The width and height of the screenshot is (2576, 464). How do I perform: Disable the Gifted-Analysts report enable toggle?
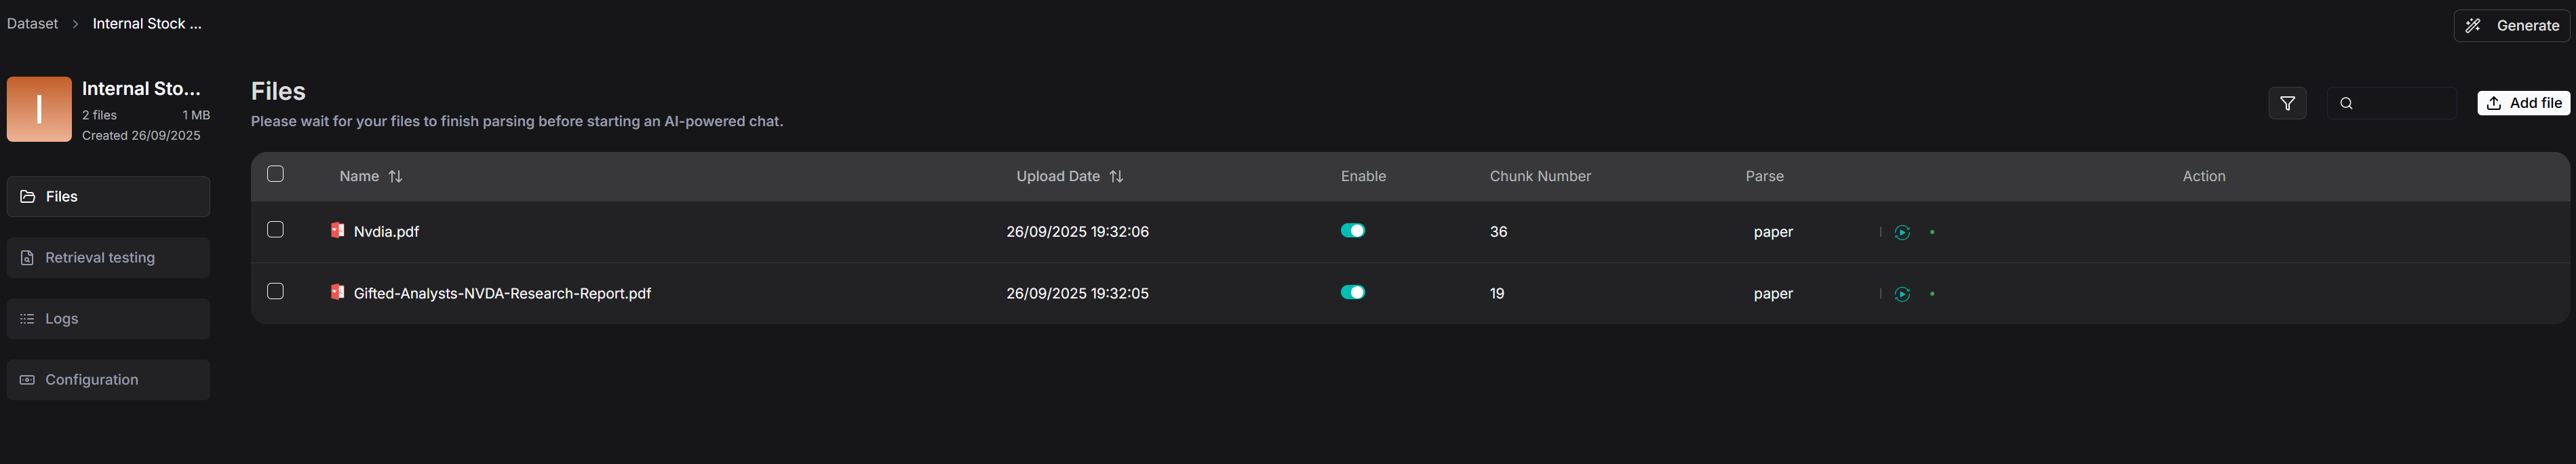tap(1352, 292)
